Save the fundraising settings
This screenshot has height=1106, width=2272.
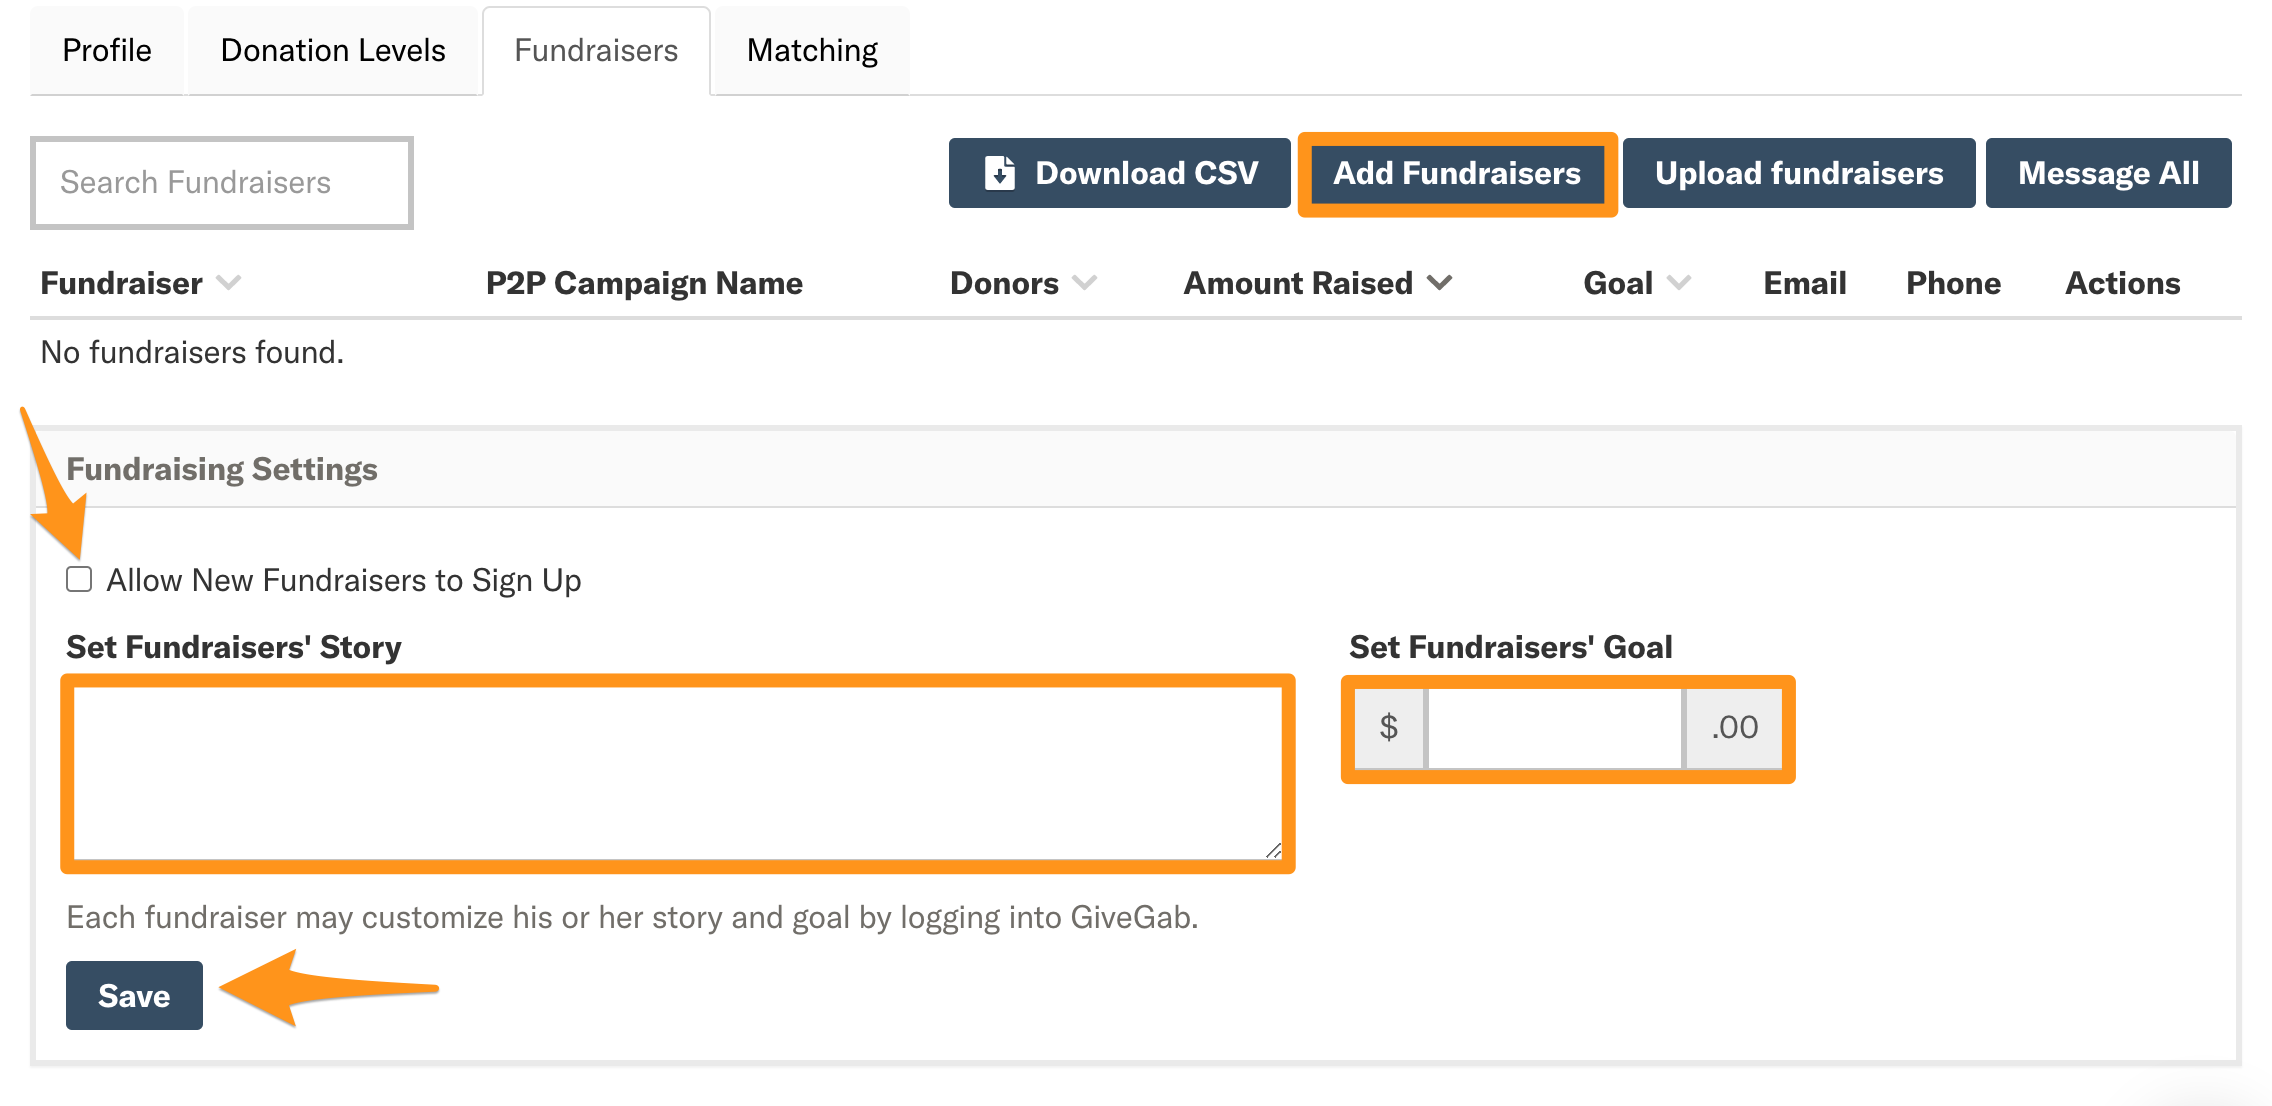coord(134,995)
